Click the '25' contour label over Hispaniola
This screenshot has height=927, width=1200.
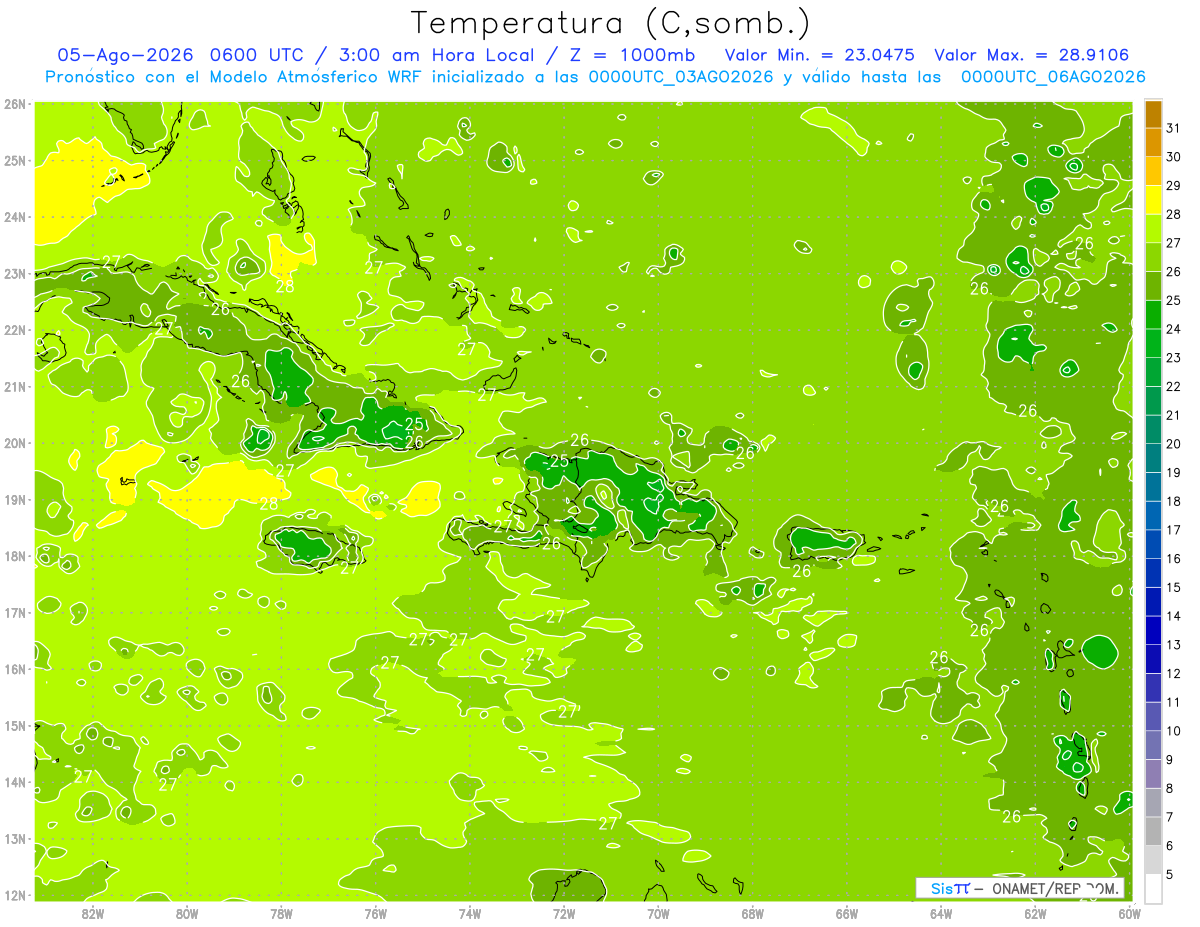[558, 461]
